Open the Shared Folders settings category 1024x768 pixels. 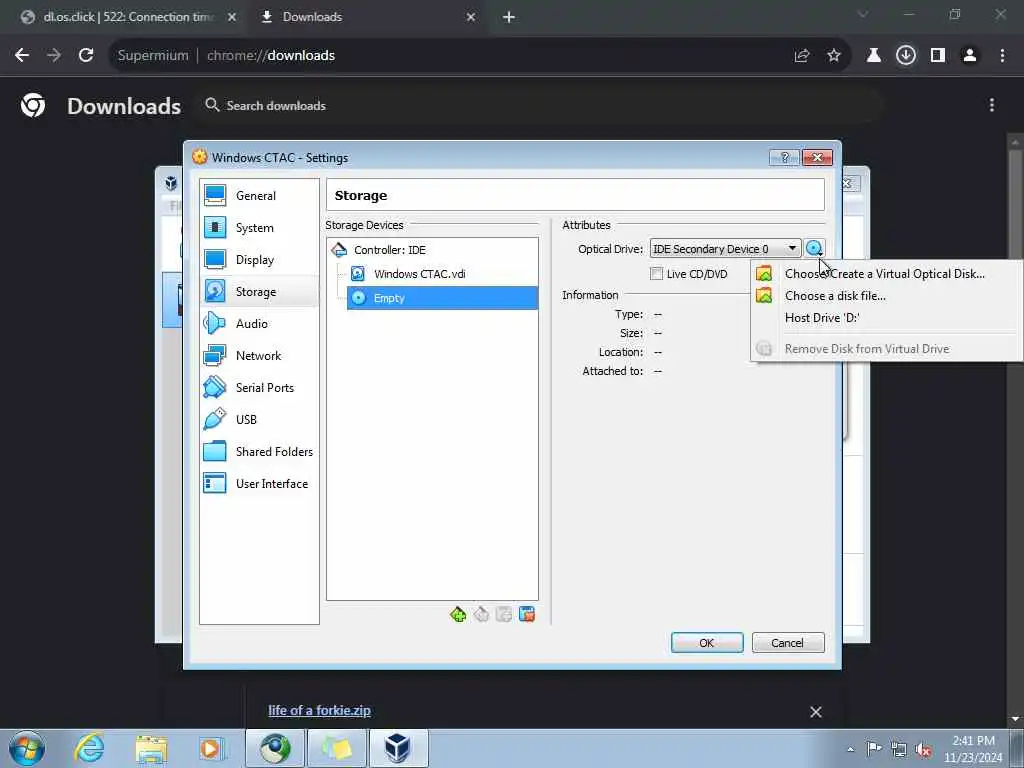[x=259, y=451]
